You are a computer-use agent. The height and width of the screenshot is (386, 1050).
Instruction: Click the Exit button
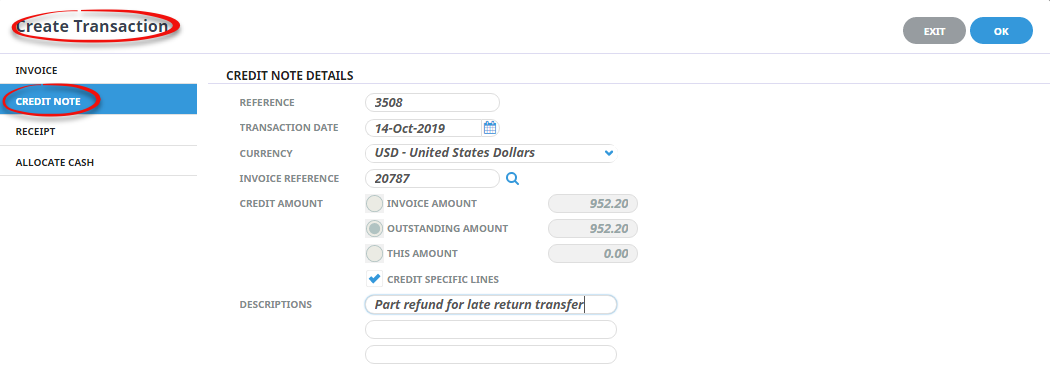pyautogui.click(x=934, y=31)
